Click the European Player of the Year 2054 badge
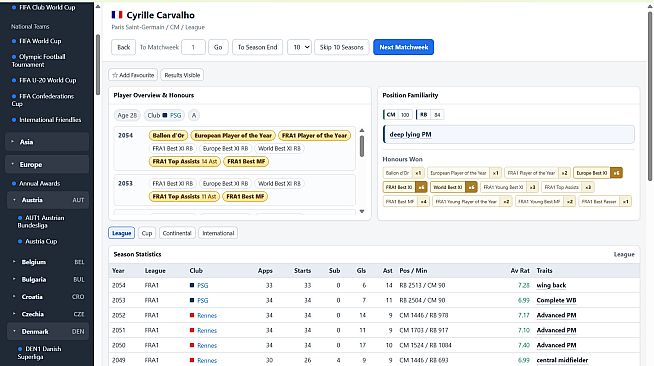The image size is (654, 366). (233, 135)
